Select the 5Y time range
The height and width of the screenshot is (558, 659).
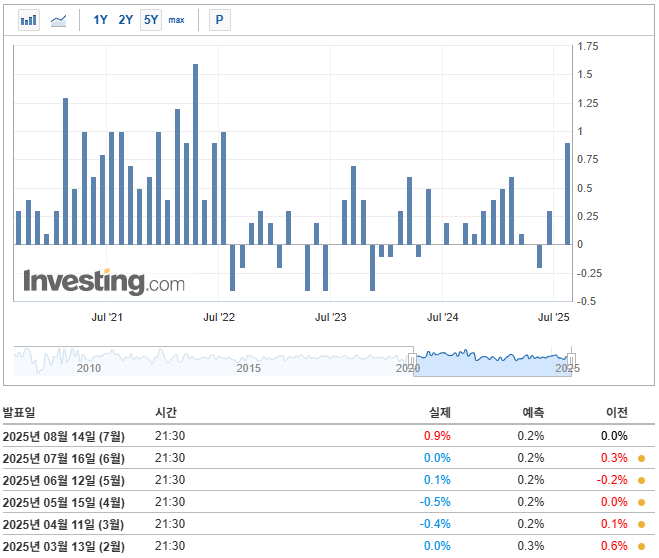(x=150, y=20)
